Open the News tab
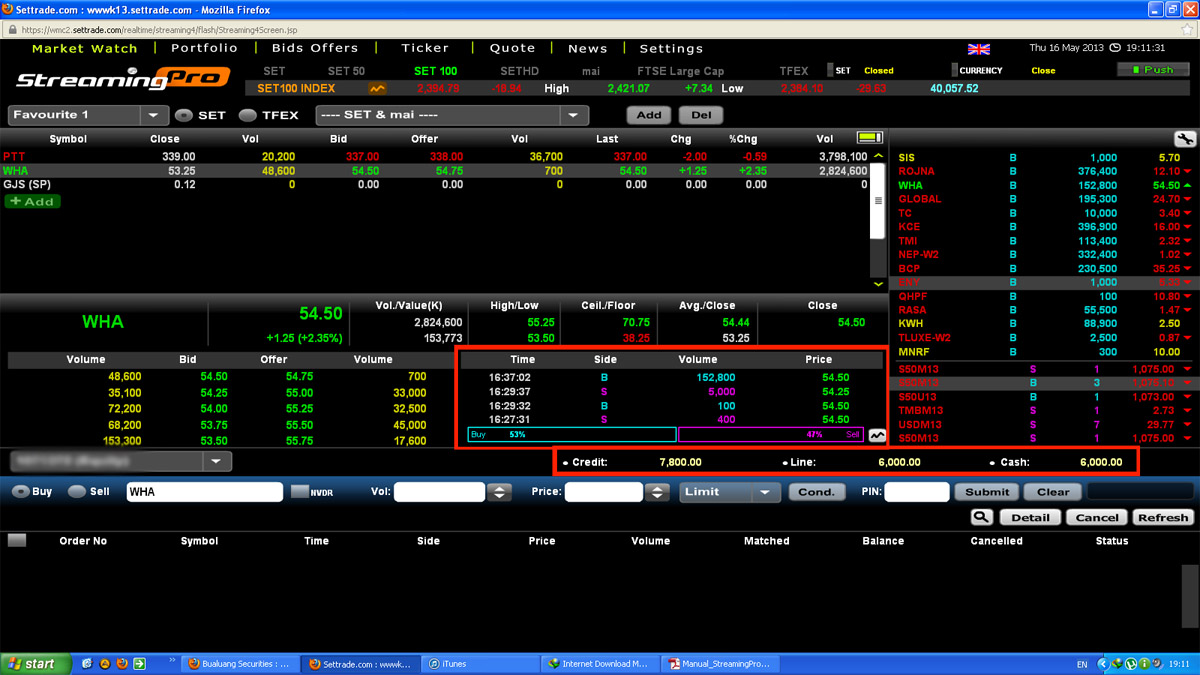1200x675 pixels. (587, 48)
